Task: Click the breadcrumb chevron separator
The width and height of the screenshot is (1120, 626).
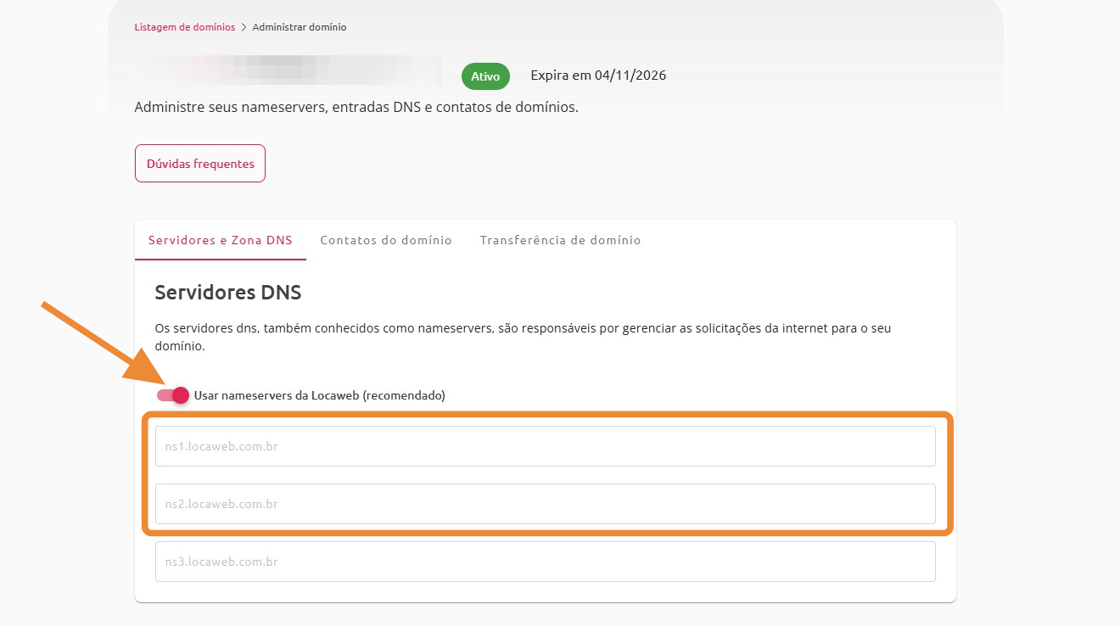Action: [x=244, y=27]
